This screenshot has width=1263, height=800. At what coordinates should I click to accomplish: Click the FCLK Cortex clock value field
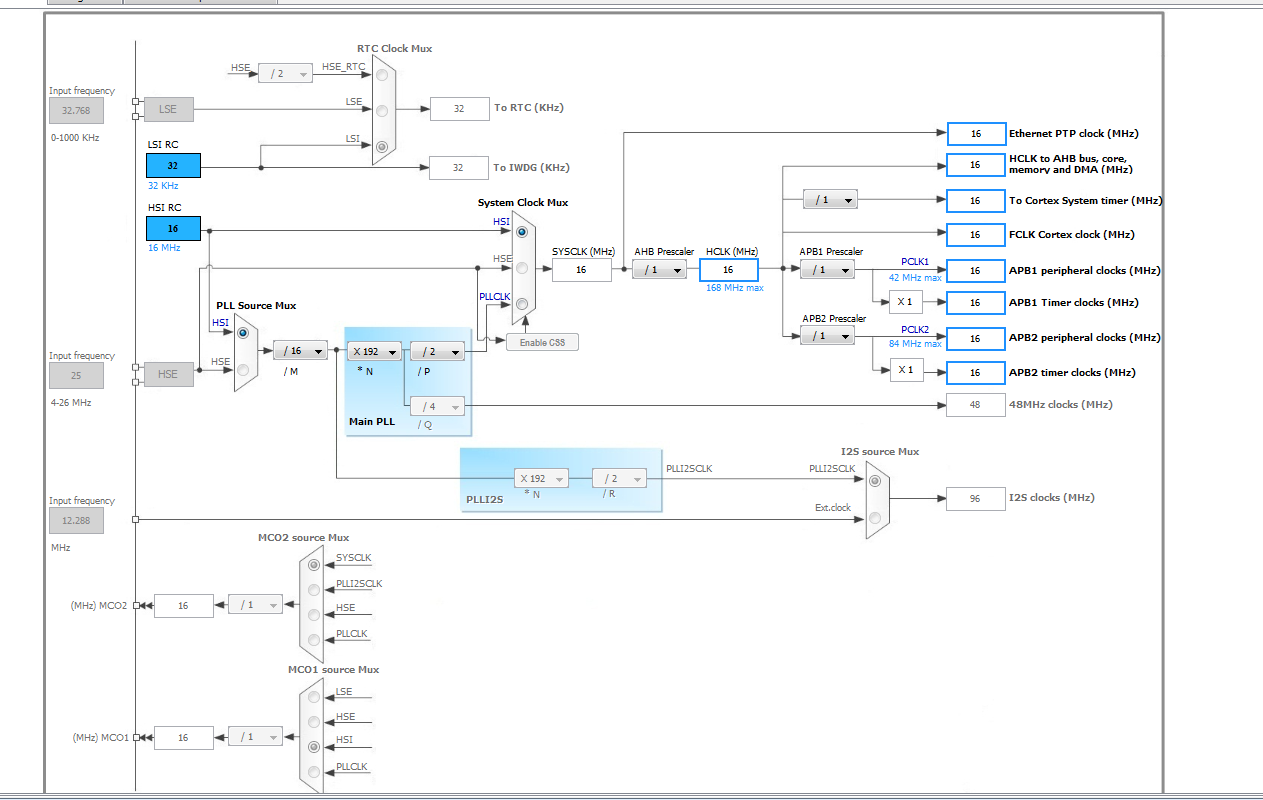(x=976, y=235)
